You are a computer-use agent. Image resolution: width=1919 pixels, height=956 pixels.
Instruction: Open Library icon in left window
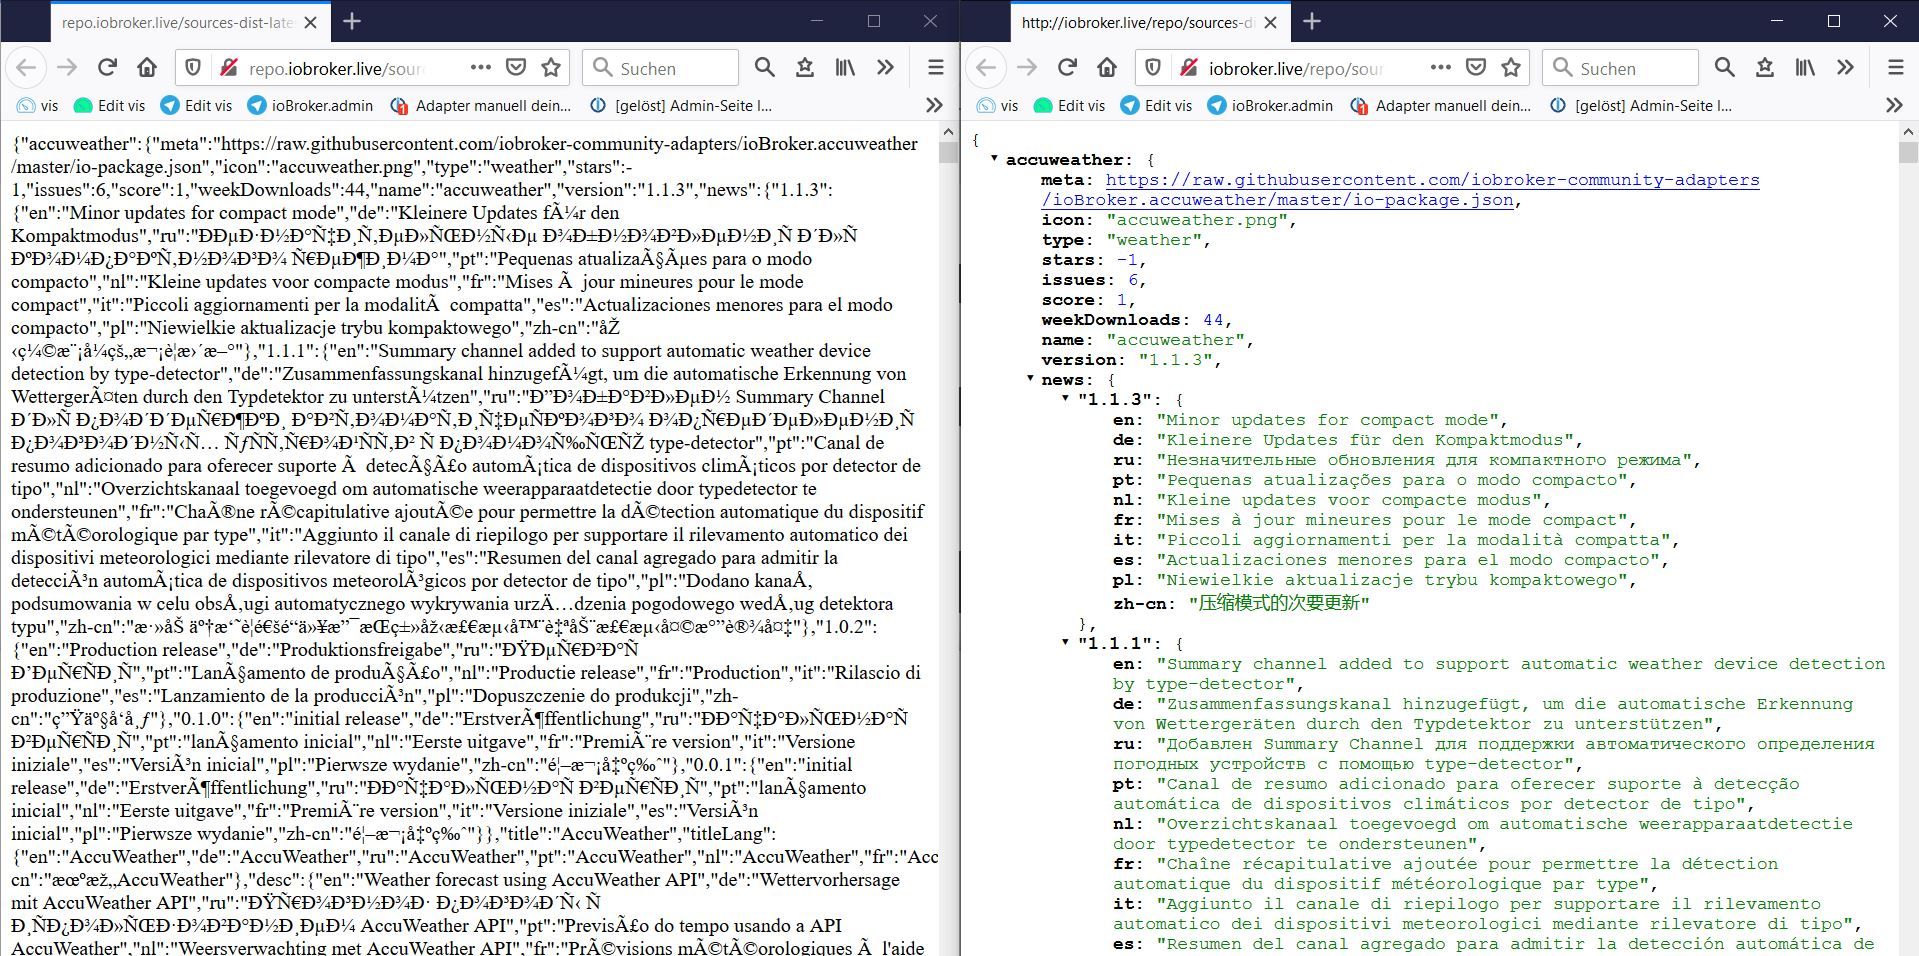845,68
